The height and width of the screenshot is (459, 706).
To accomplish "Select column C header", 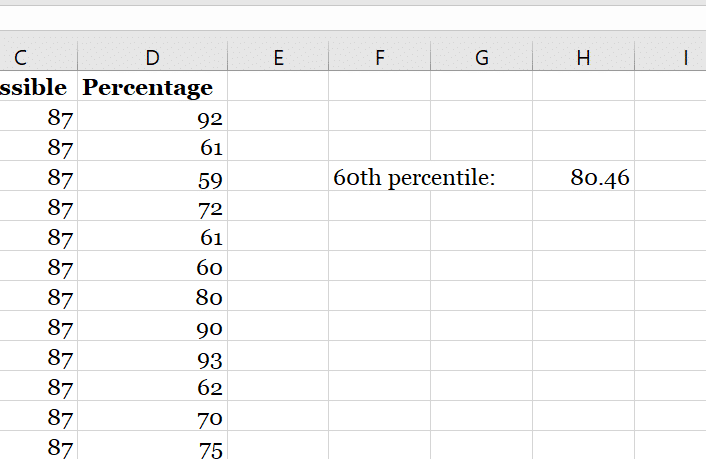I will click(x=37, y=58).
